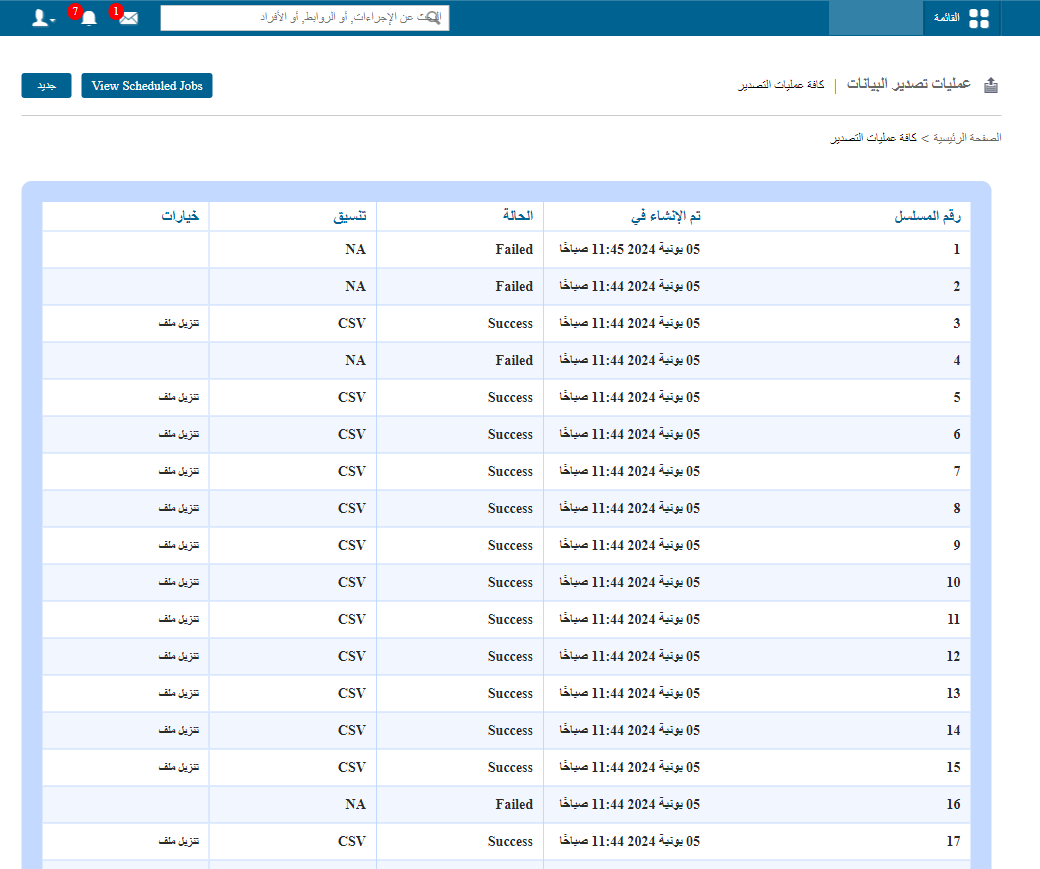The image size is (1040, 869).
Task: Click the NA format in row 16
Action: point(356,804)
